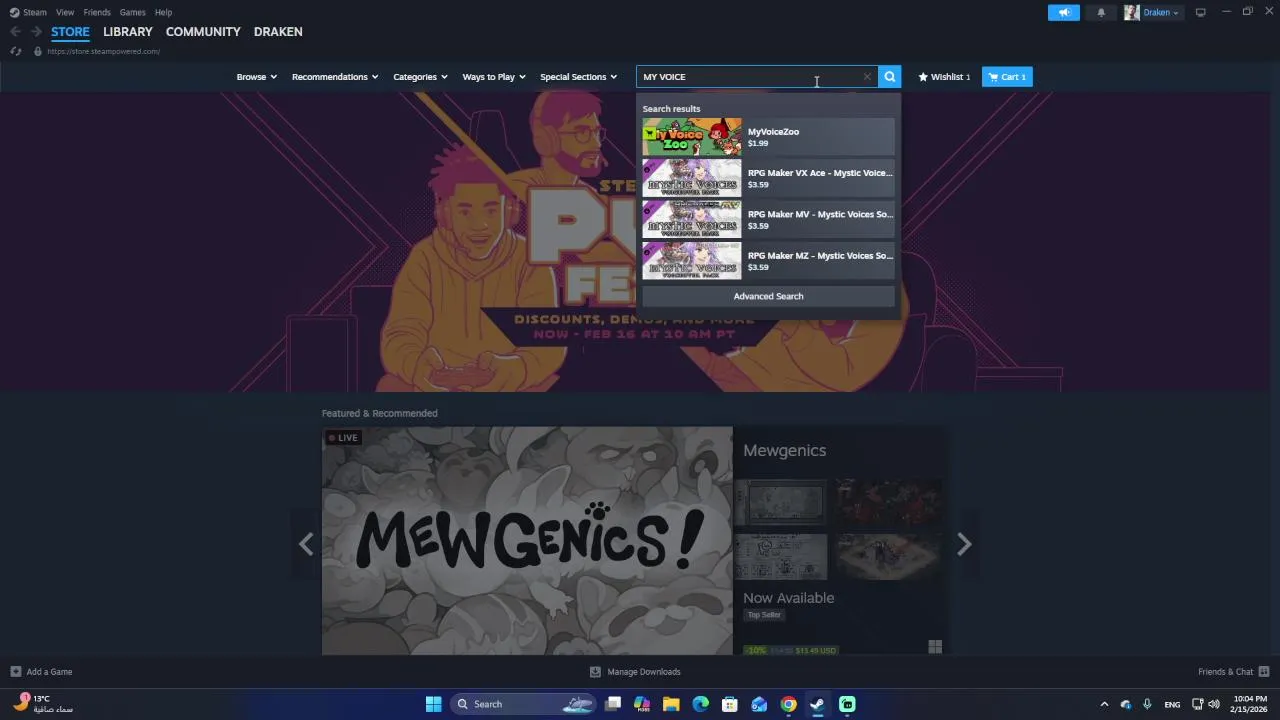Select the RPG Maker MV Mystic Voices result
This screenshot has height=720, width=1280.
[x=768, y=219]
